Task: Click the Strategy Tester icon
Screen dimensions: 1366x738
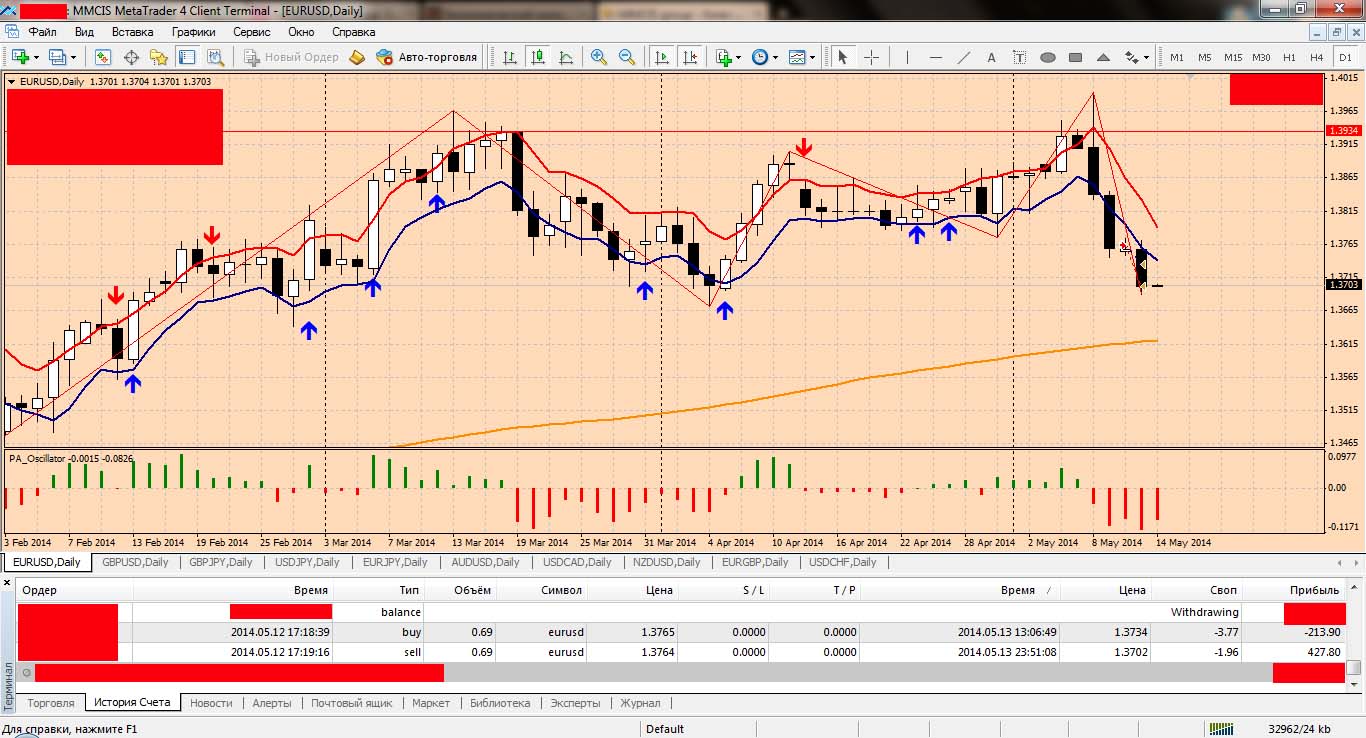Action: point(215,57)
